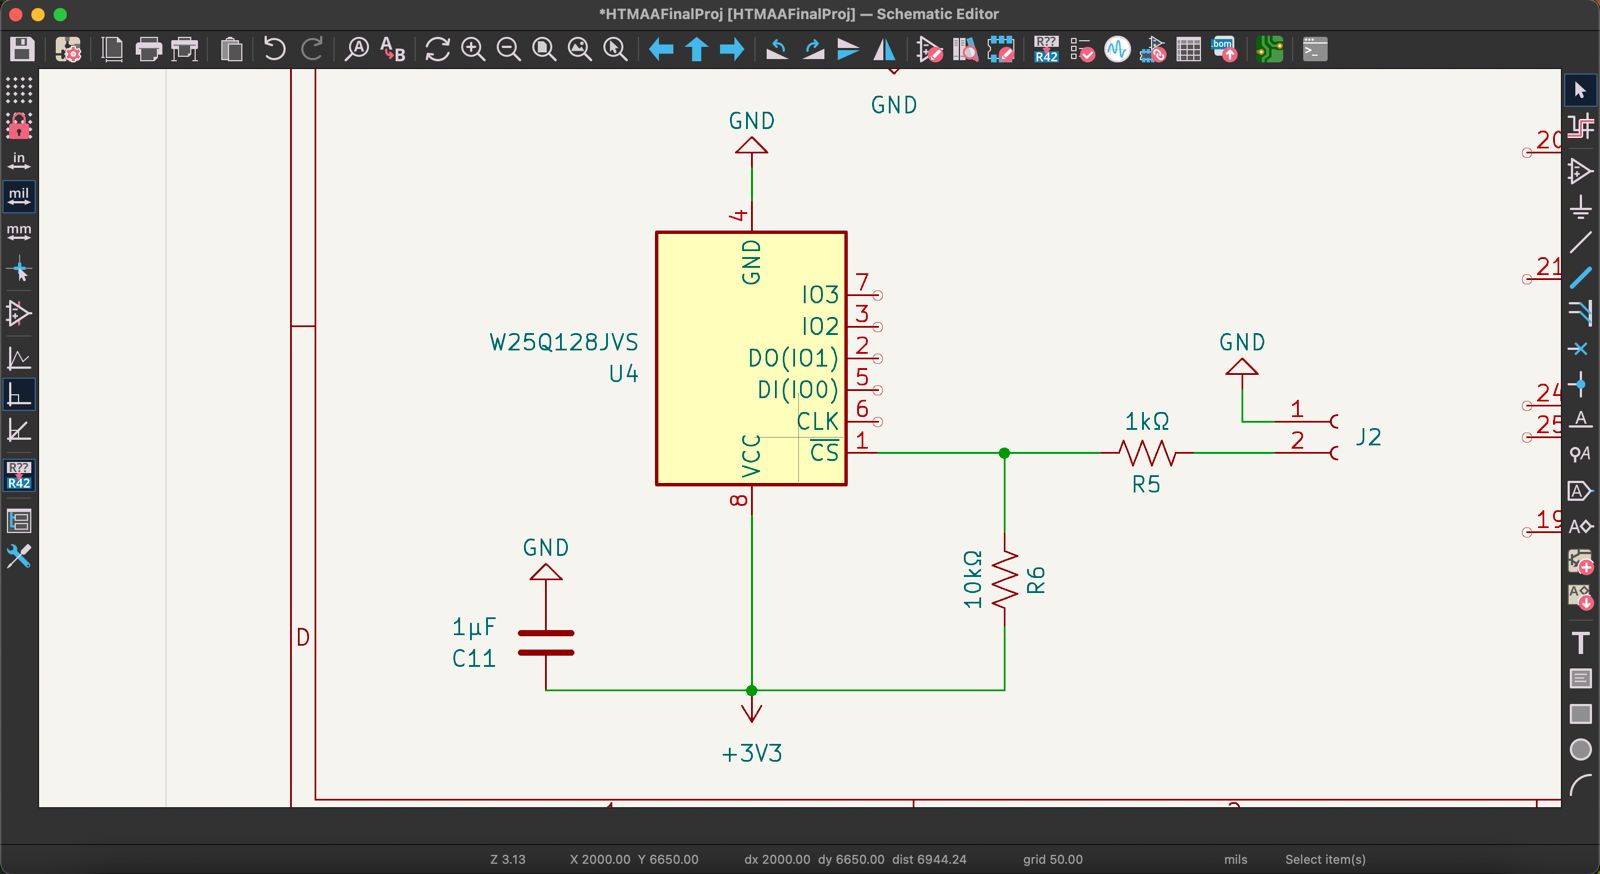The width and height of the screenshot is (1600, 874).
Task: Switch units to millimeters
Action: pos(19,232)
